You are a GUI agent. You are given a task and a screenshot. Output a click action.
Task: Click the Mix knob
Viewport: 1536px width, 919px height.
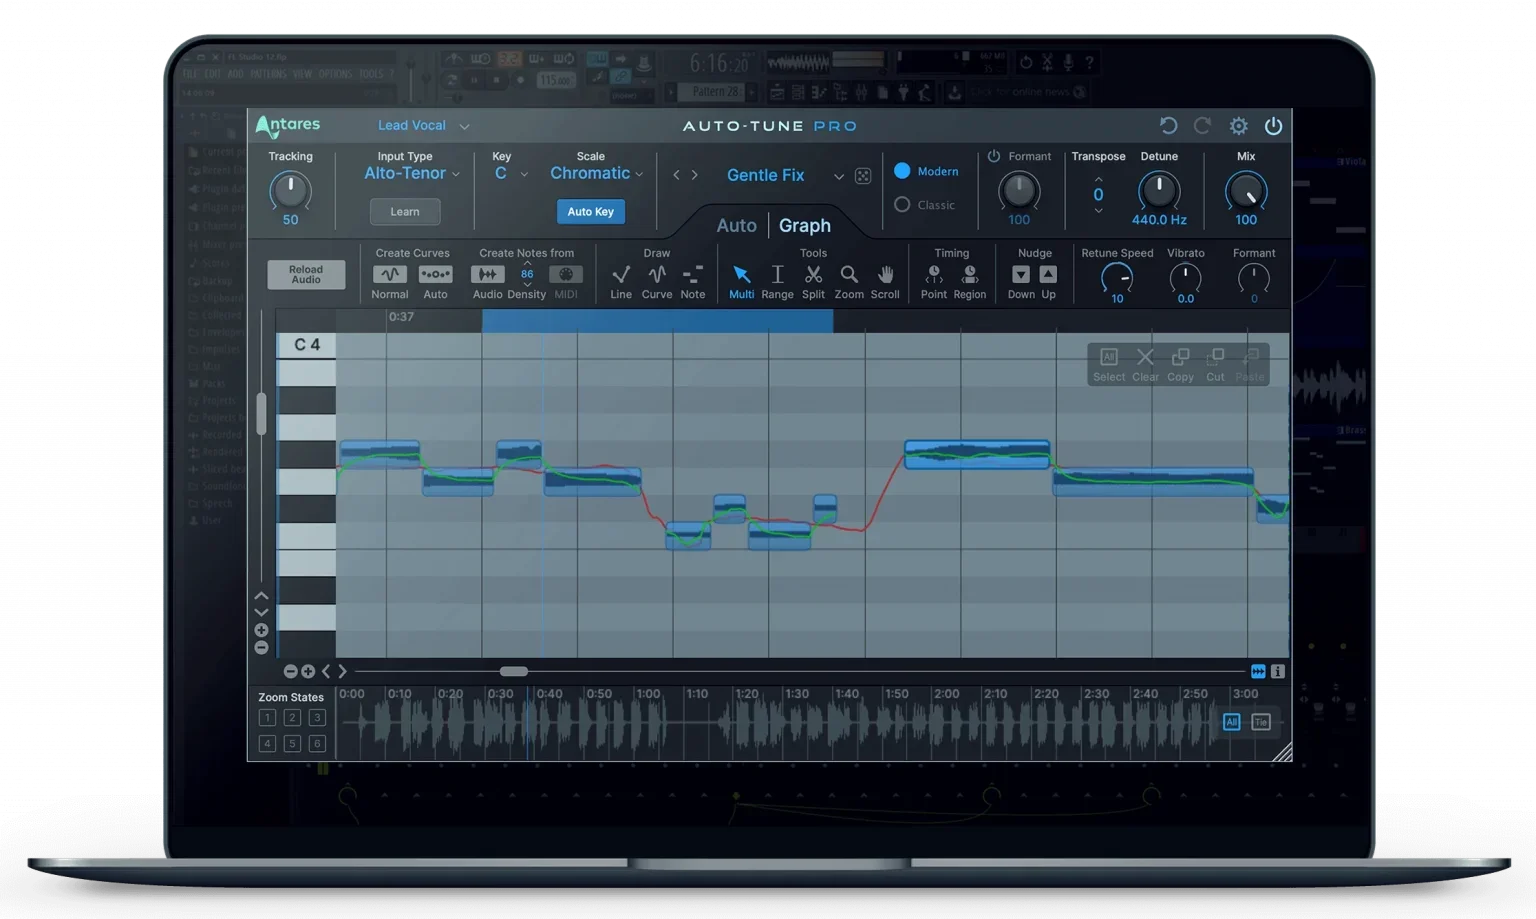pos(1246,191)
